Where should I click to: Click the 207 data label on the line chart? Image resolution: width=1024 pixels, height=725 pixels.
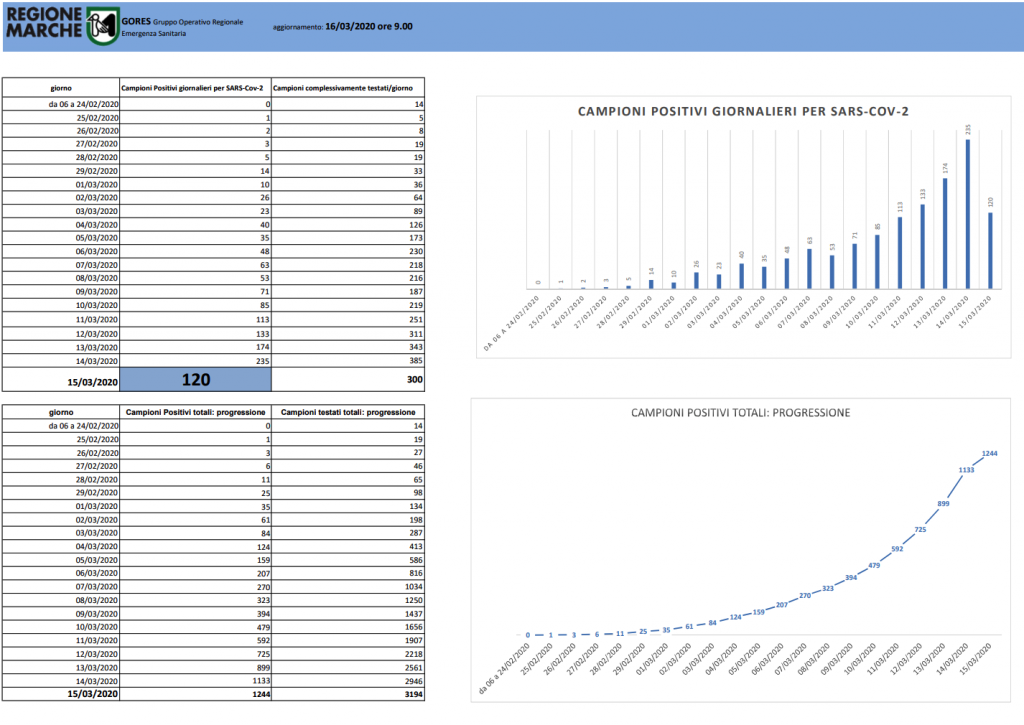[x=782, y=605]
